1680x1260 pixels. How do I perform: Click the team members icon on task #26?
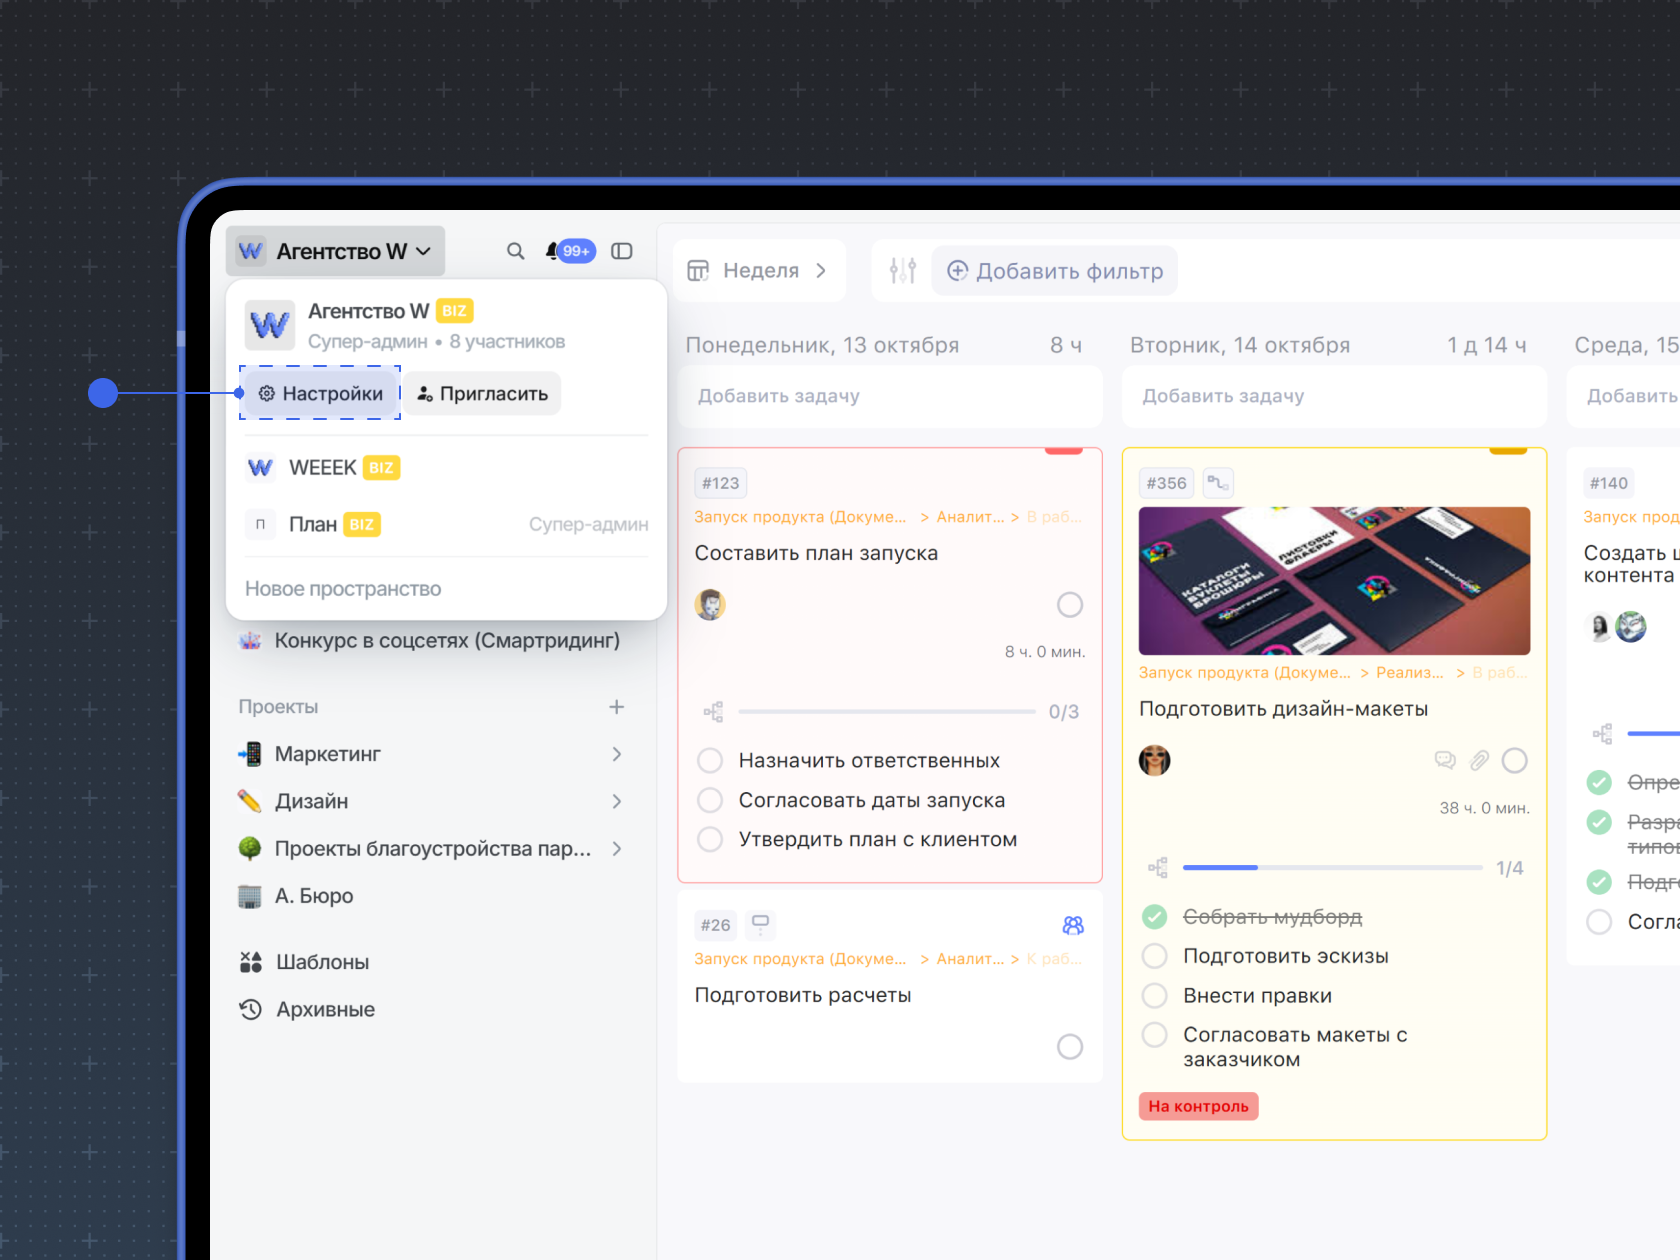pyautogui.click(x=1072, y=925)
